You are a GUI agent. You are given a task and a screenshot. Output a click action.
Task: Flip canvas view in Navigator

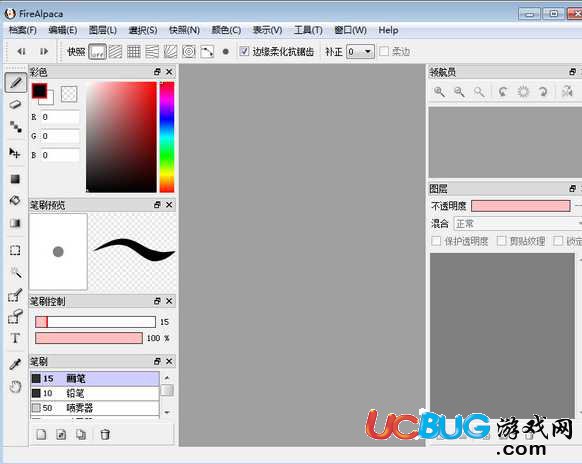pos(567,92)
